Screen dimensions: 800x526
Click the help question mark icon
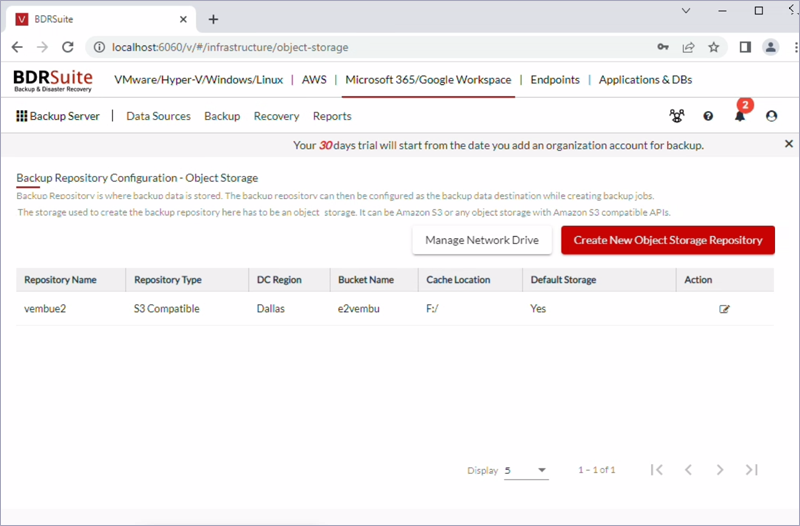[708, 116]
